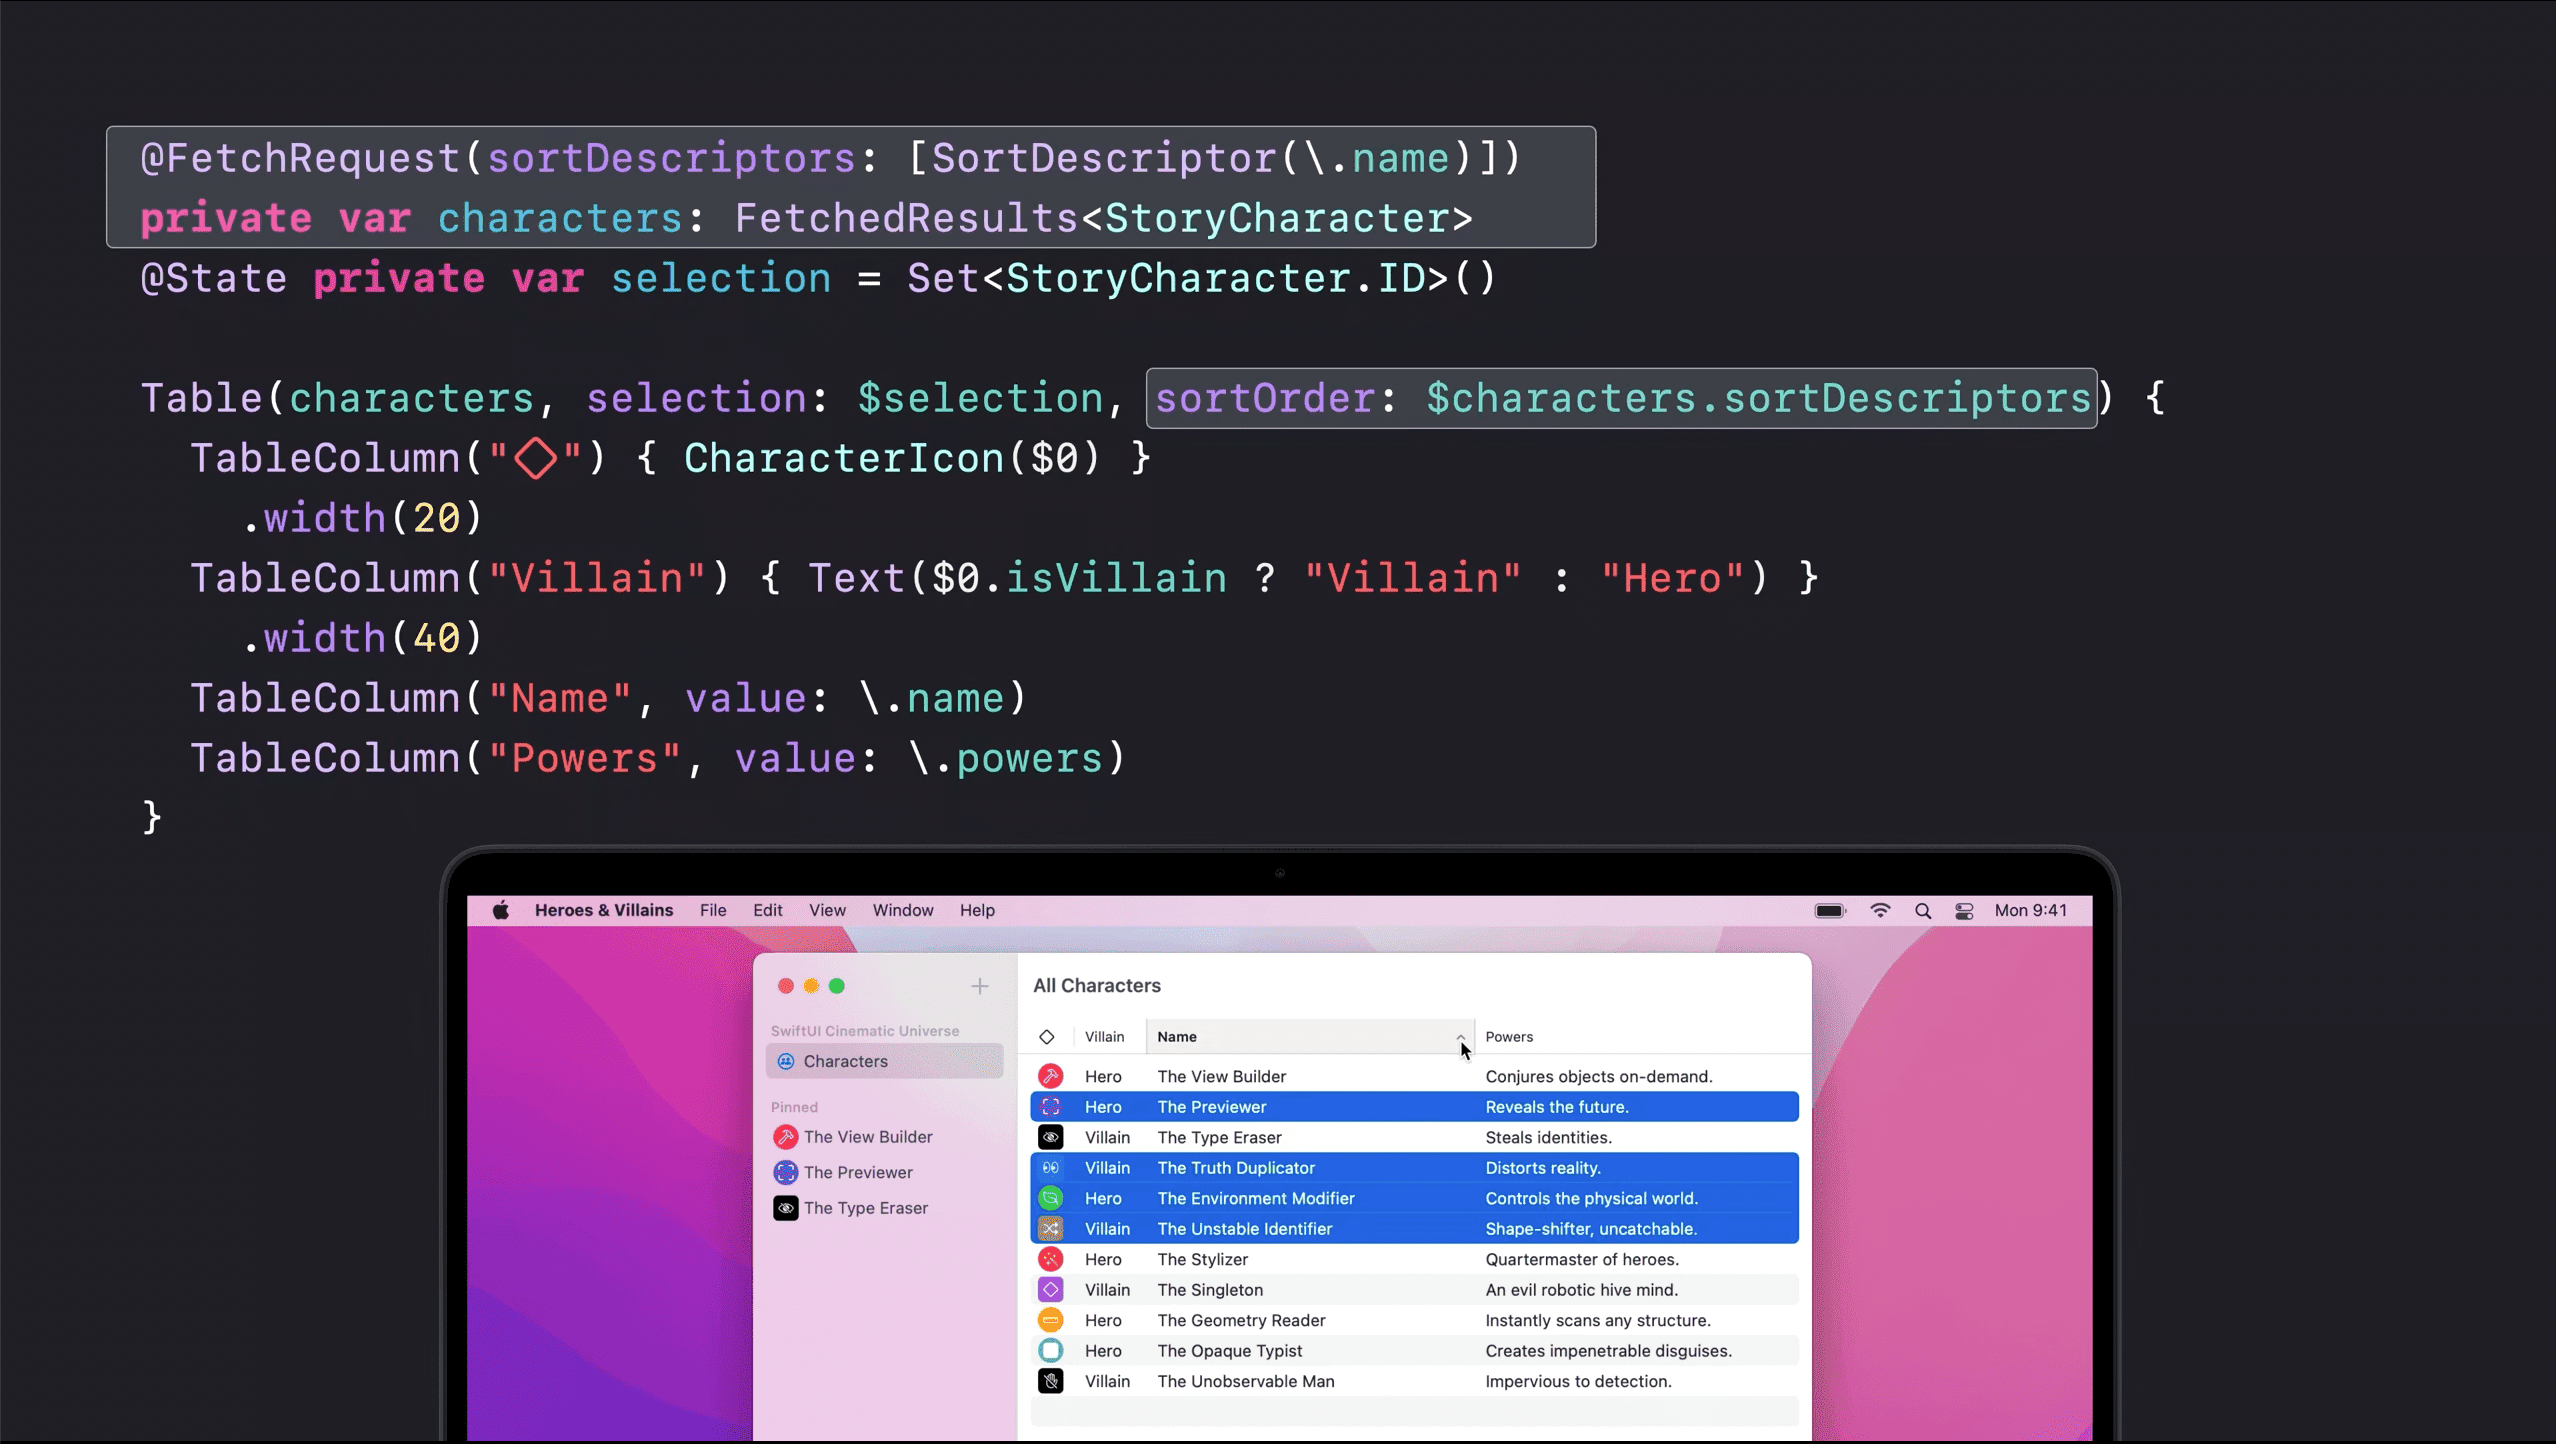Click "Conjures objects on-demand." powers cell

coord(1598,1076)
